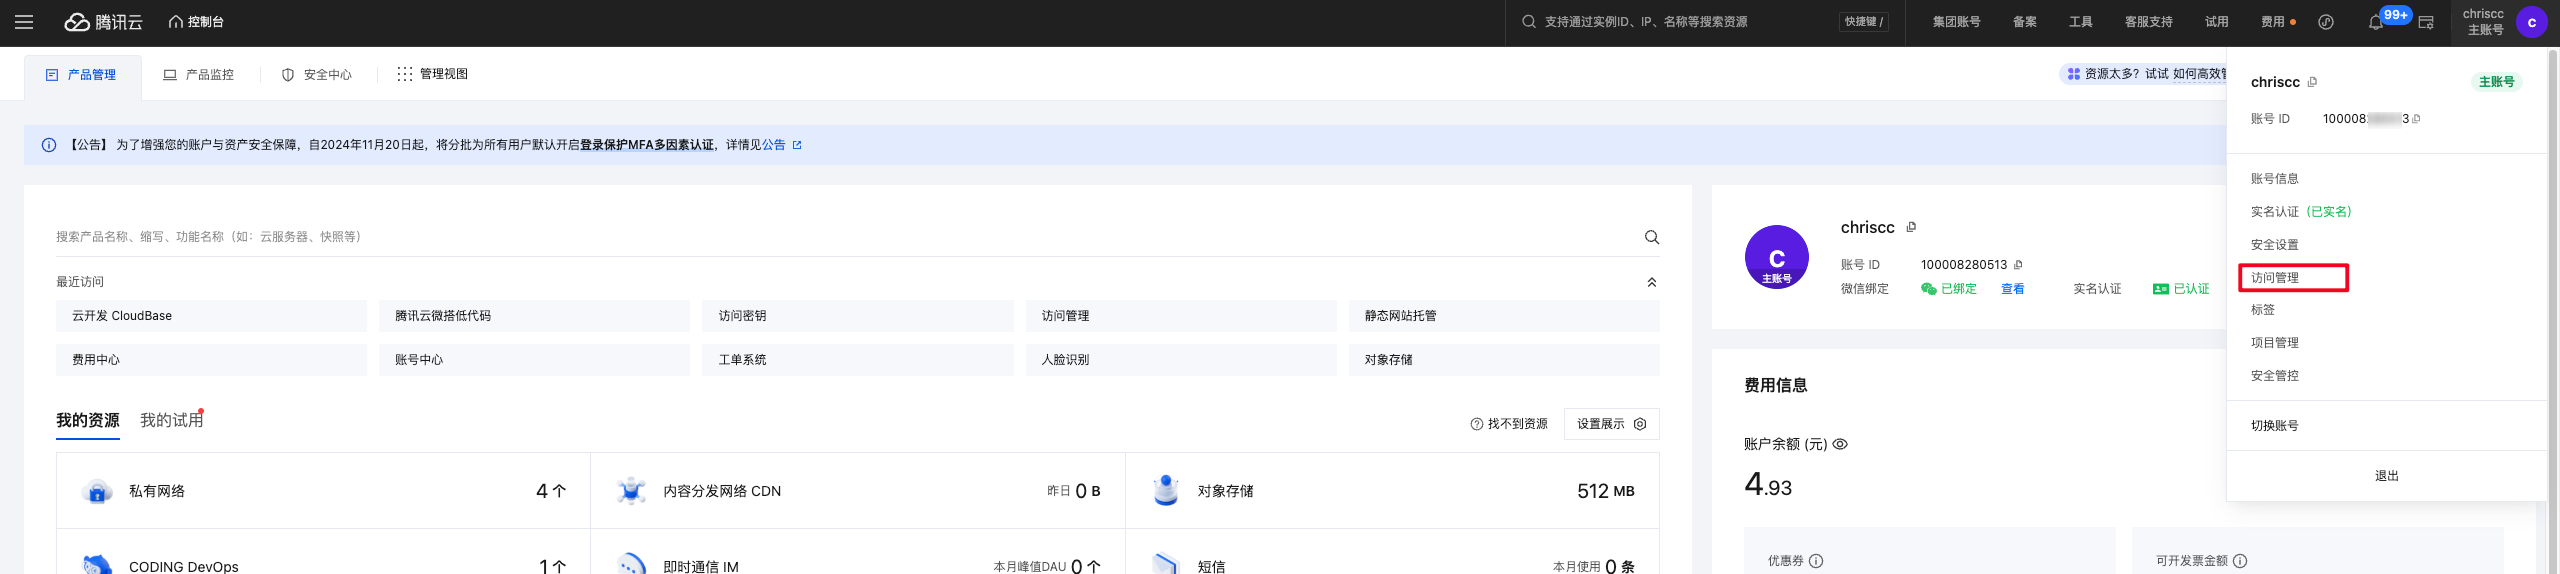2560x574 pixels.
Task: Switch to the 安全中心 tab
Action: [x=317, y=75]
